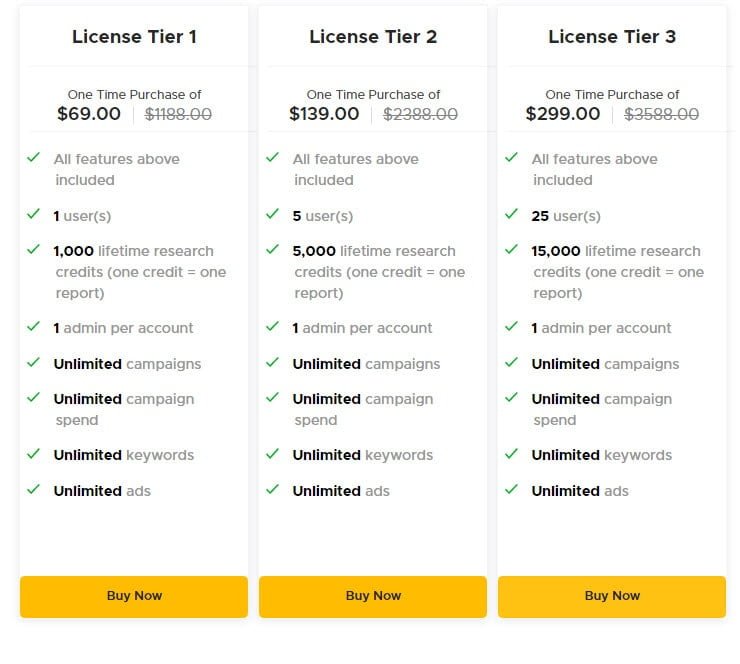Select the License Tier 1 heading
740x664 pixels.
pos(134,37)
